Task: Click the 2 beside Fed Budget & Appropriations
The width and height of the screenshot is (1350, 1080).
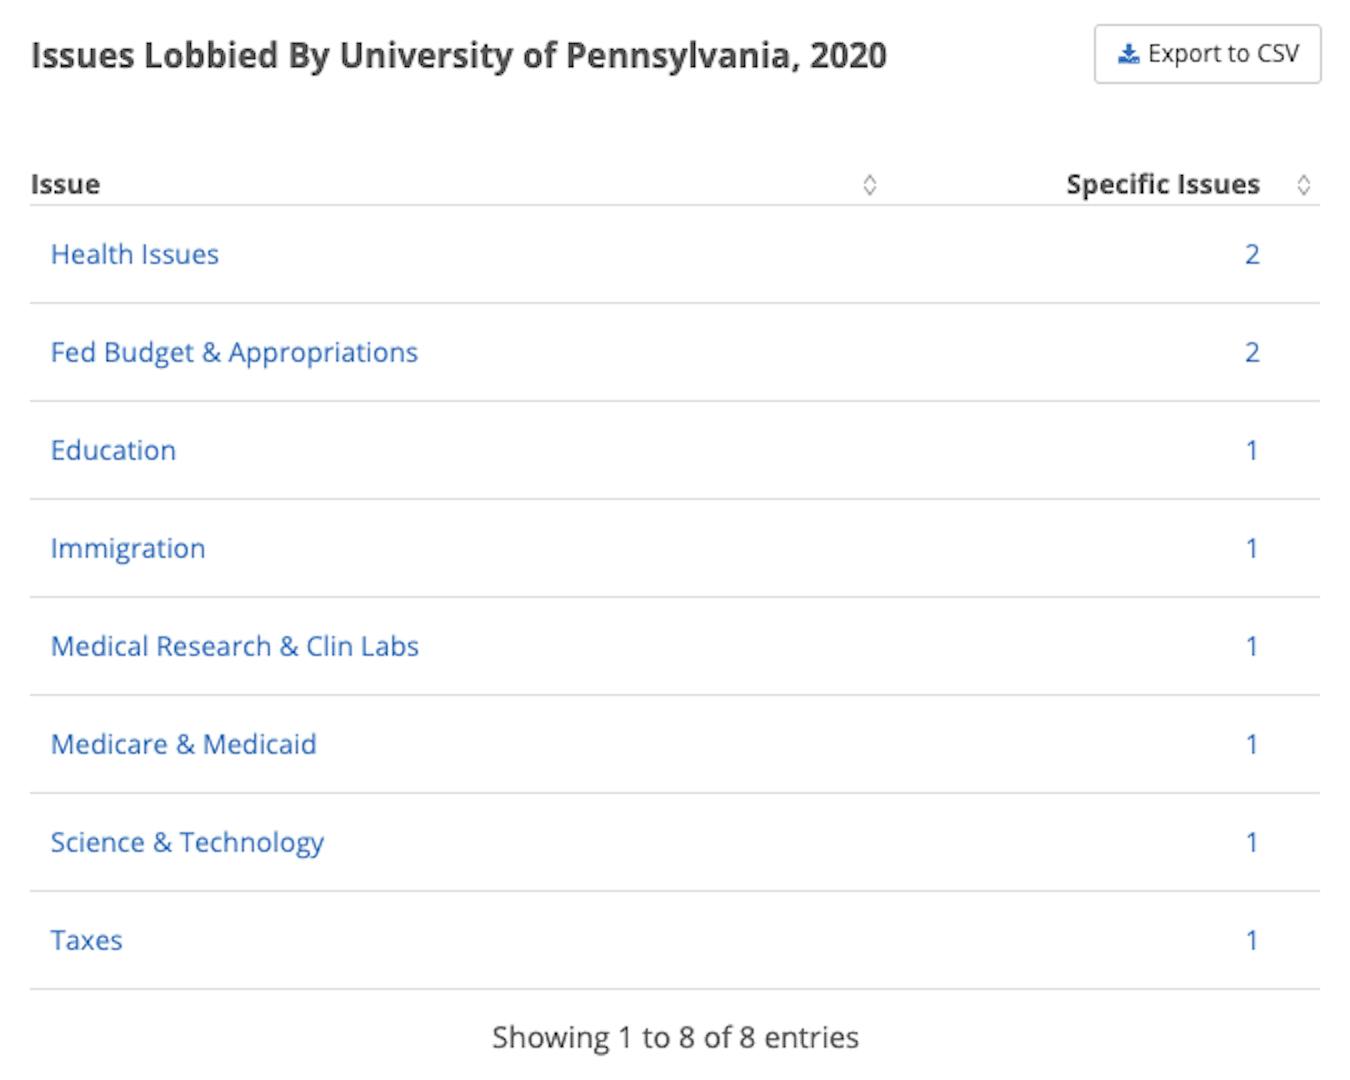Action: (x=1252, y=353)
